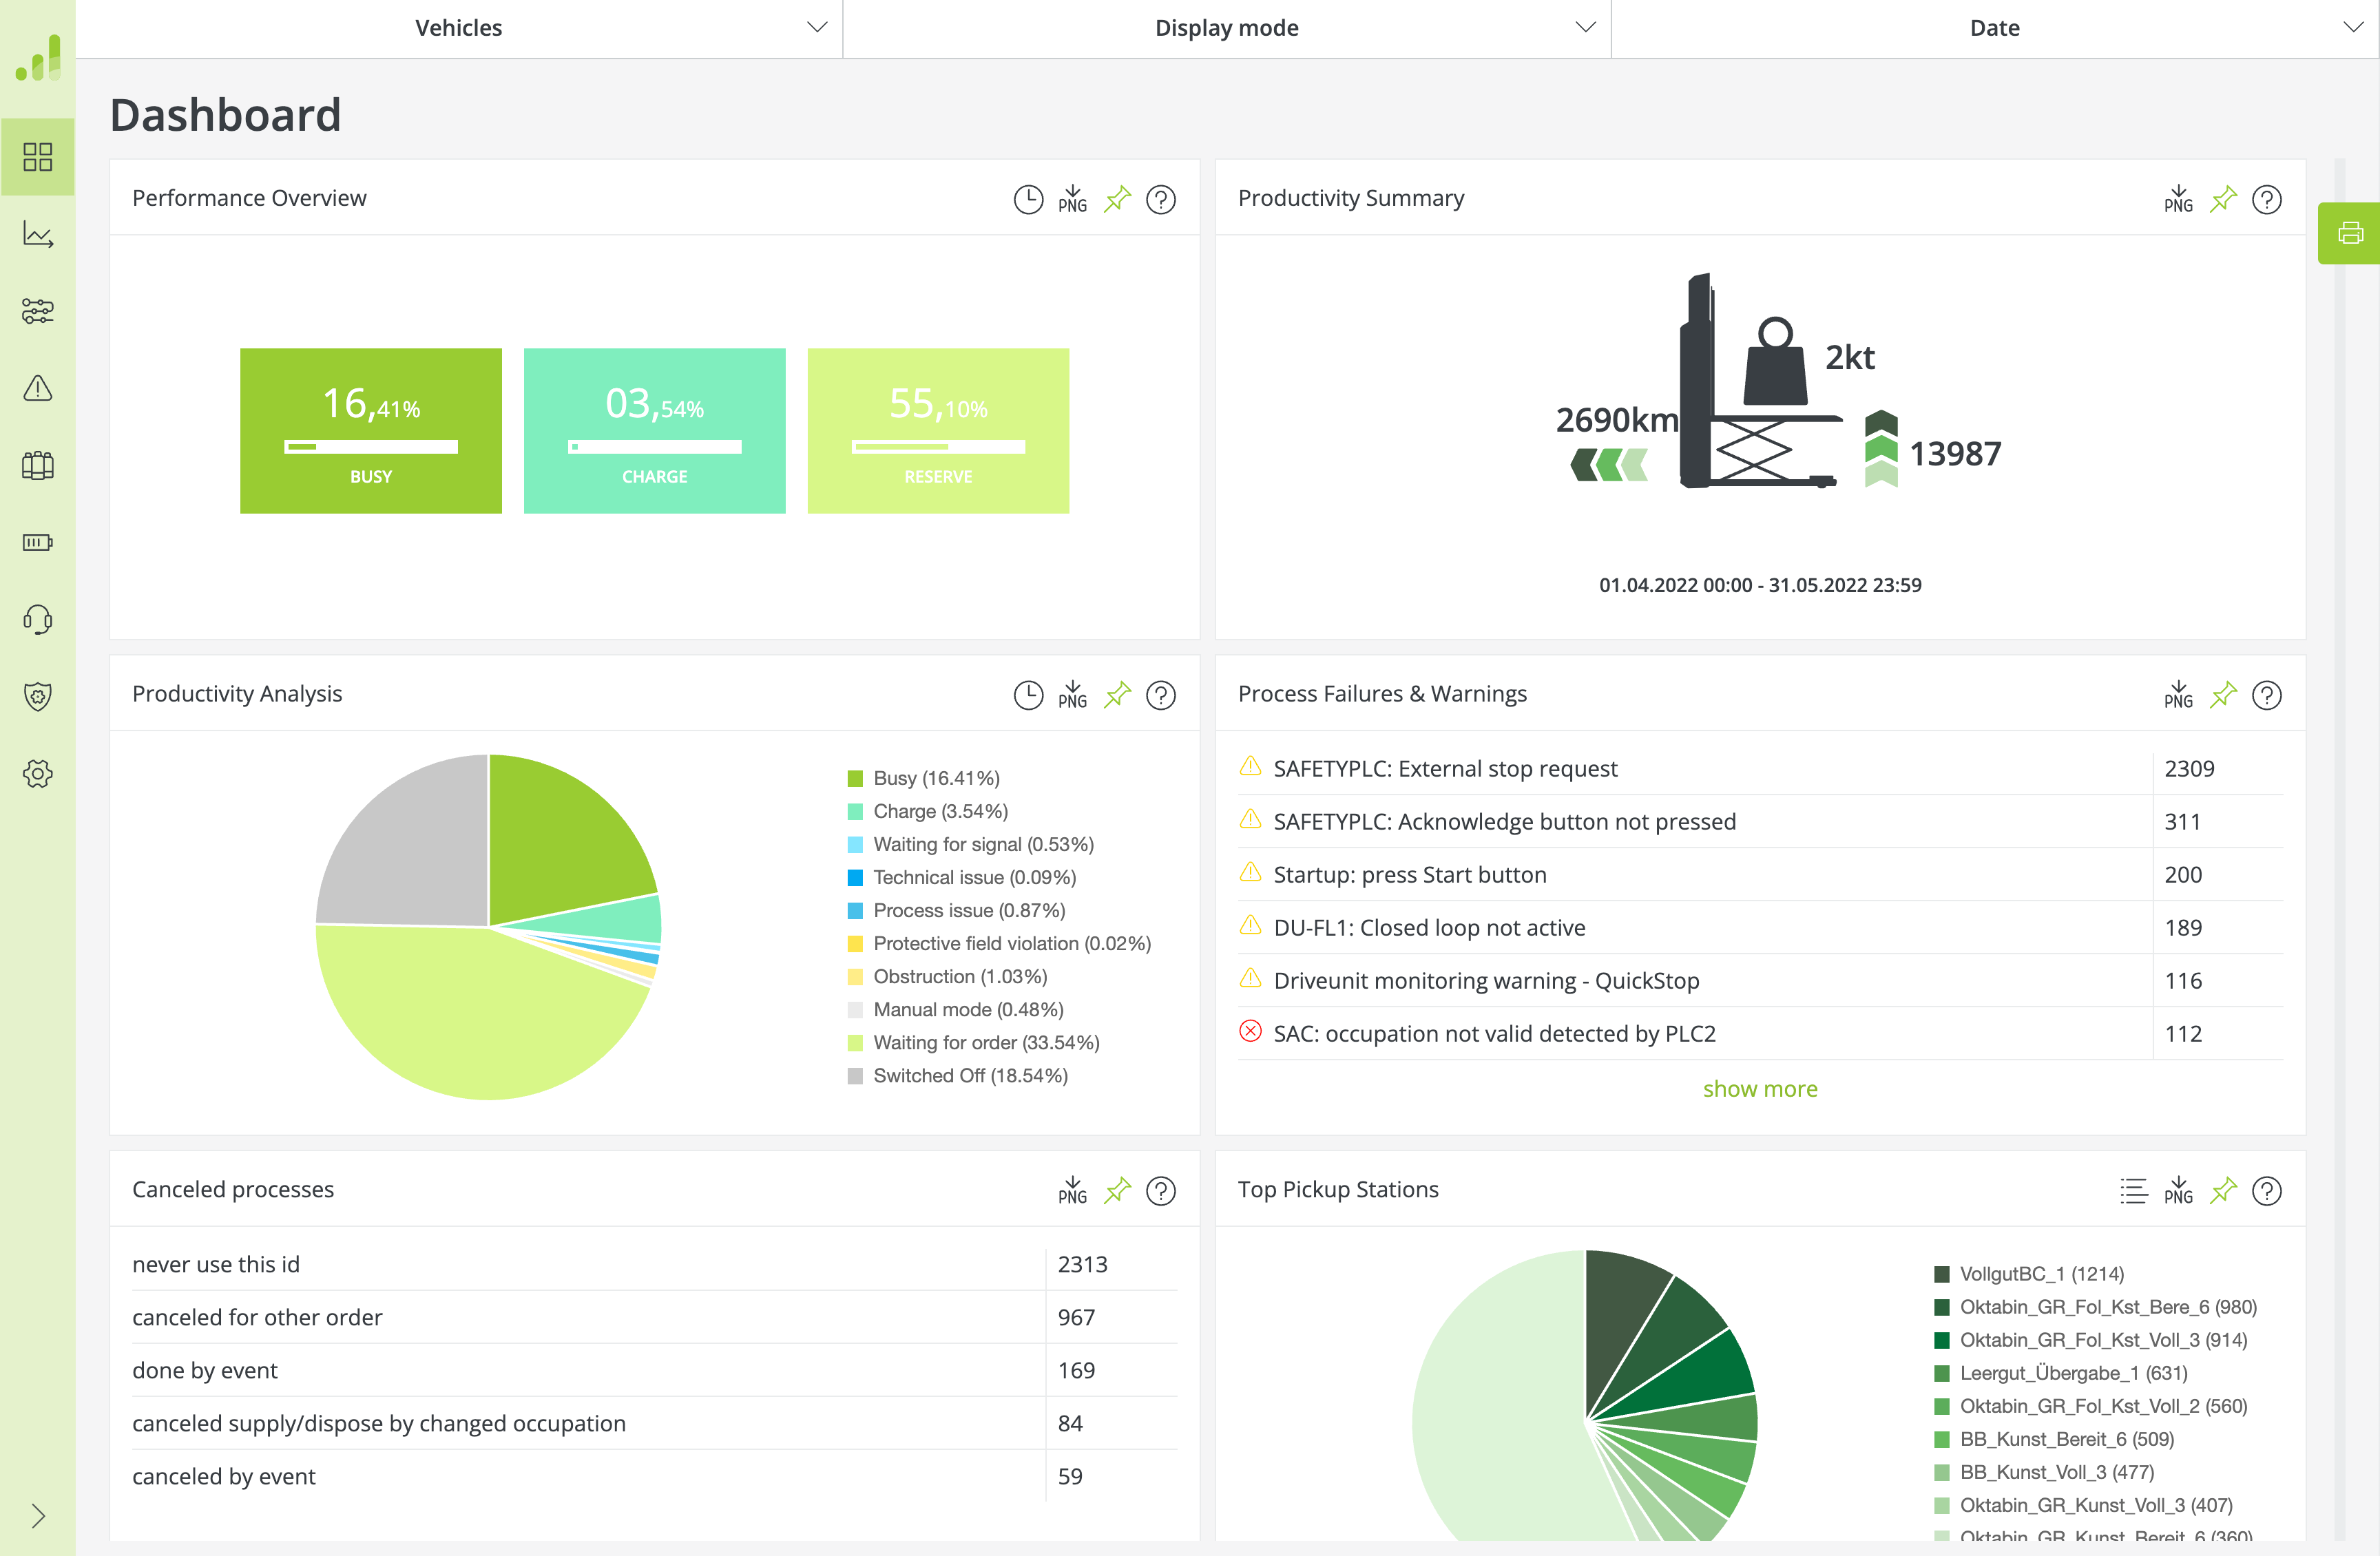
Task: Download Performance Overview as PNG
Action: pyautogui.click(x=1072, y=199)
